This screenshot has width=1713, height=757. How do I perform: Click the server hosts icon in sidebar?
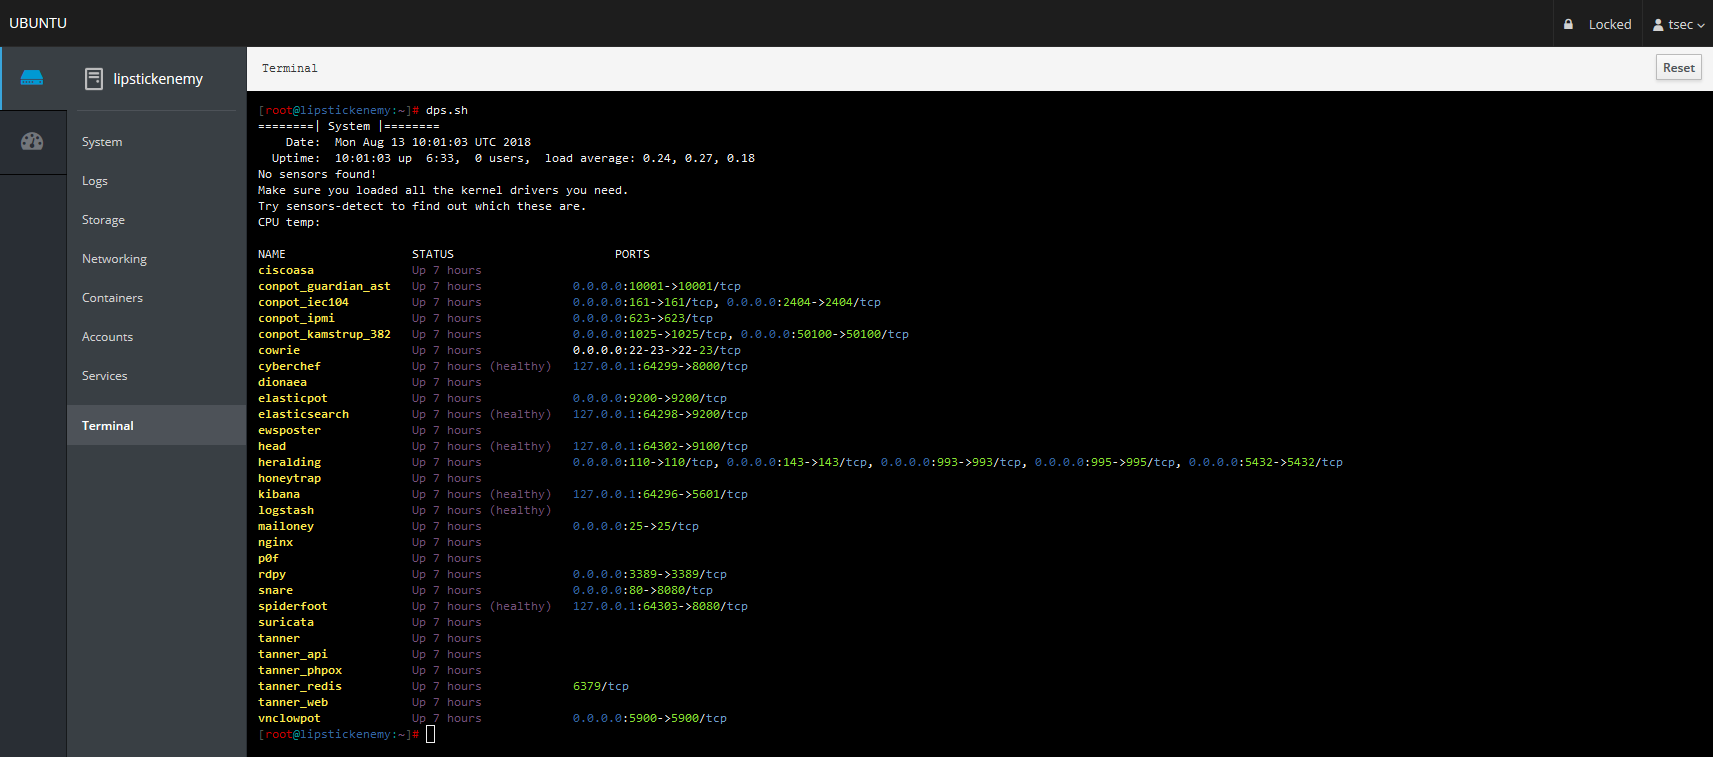tap(32, 78)
